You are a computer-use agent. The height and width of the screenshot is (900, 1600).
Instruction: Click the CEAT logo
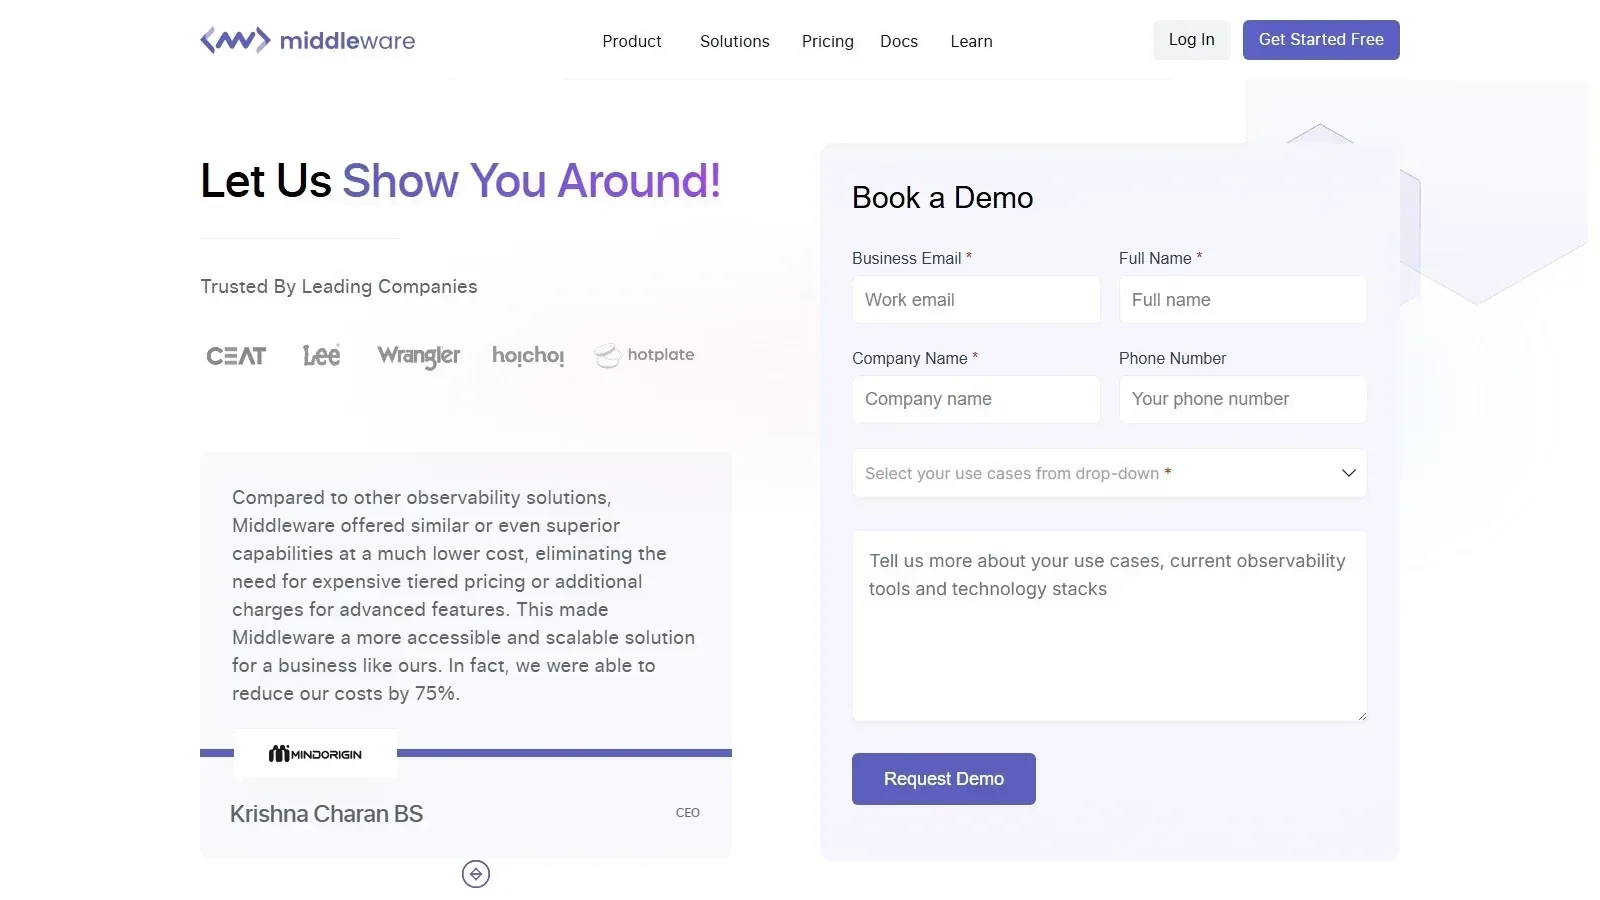[236, 356]
